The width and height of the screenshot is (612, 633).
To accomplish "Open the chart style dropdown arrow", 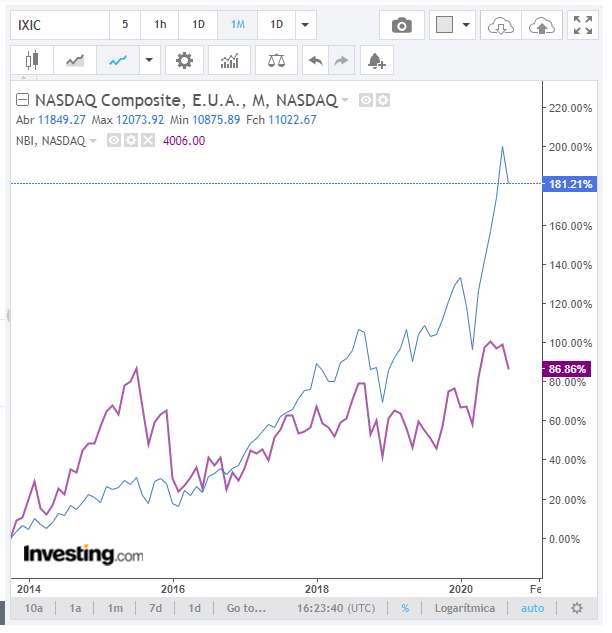I will [x=149, y=60].
